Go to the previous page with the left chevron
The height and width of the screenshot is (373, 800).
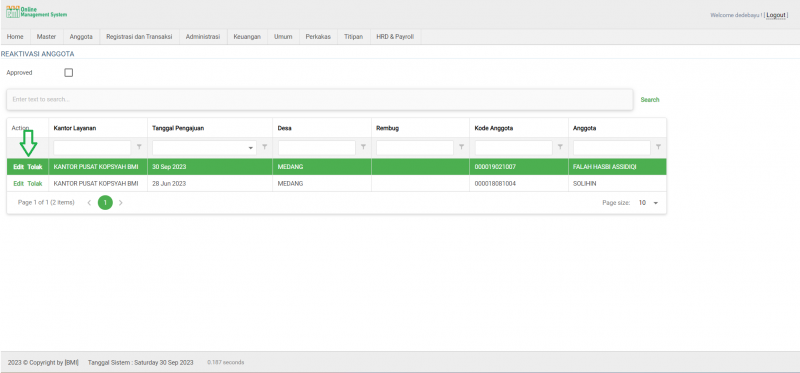[89, 203]
